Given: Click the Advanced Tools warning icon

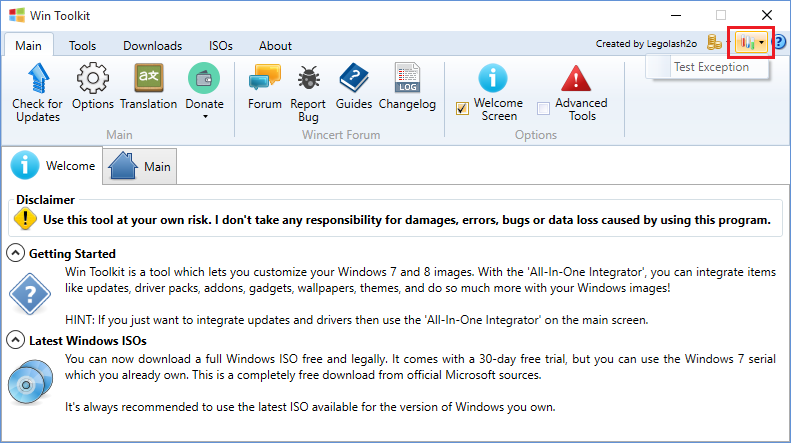Looking at the screenshot, I should [x=576, y=79].
